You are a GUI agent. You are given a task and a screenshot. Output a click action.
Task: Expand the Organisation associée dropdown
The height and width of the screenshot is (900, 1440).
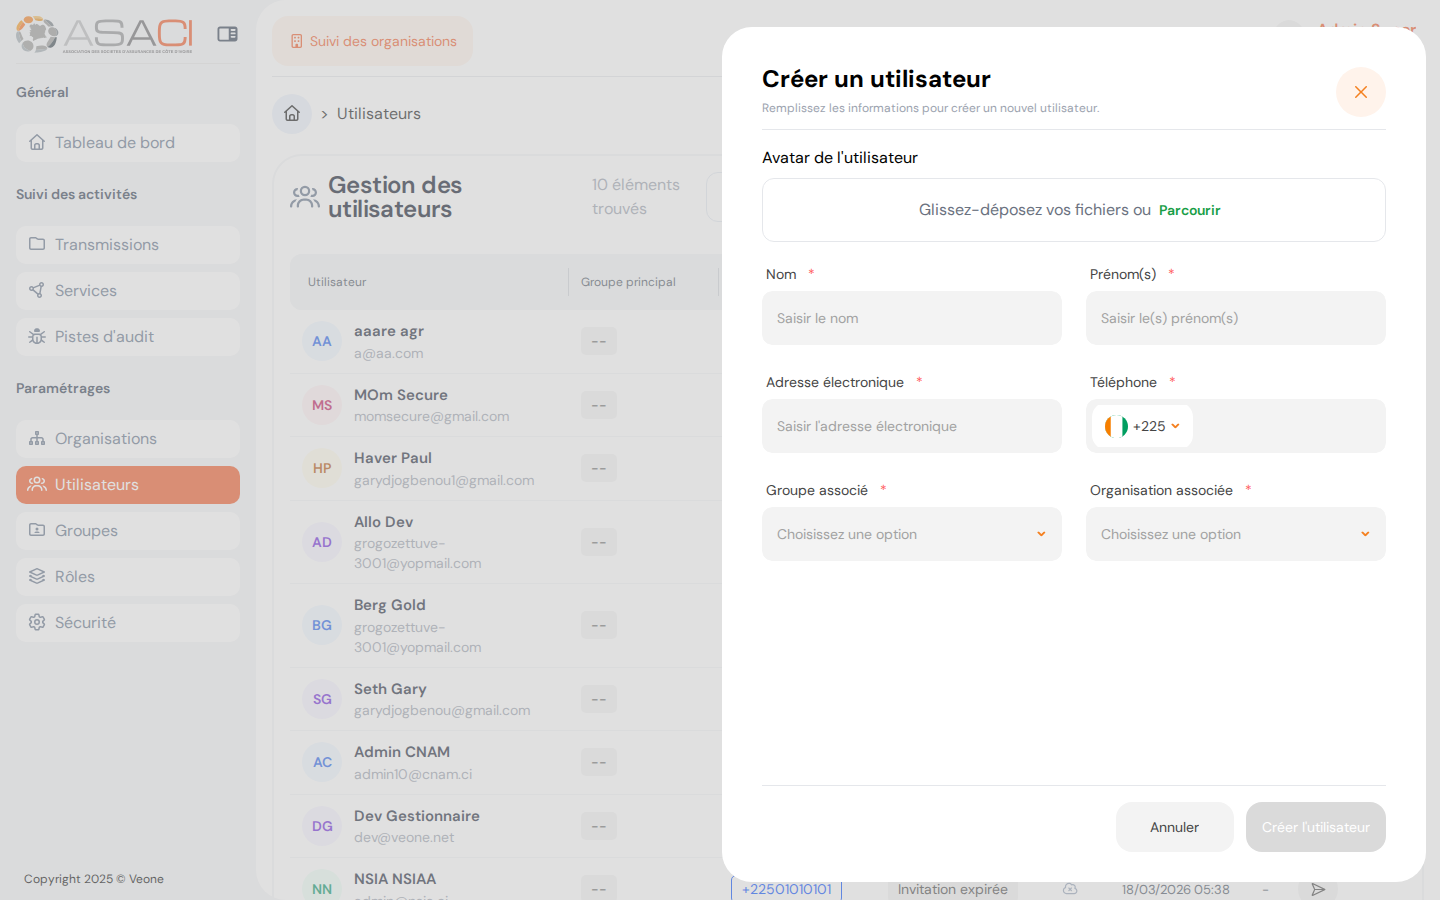click(1235, 534)
